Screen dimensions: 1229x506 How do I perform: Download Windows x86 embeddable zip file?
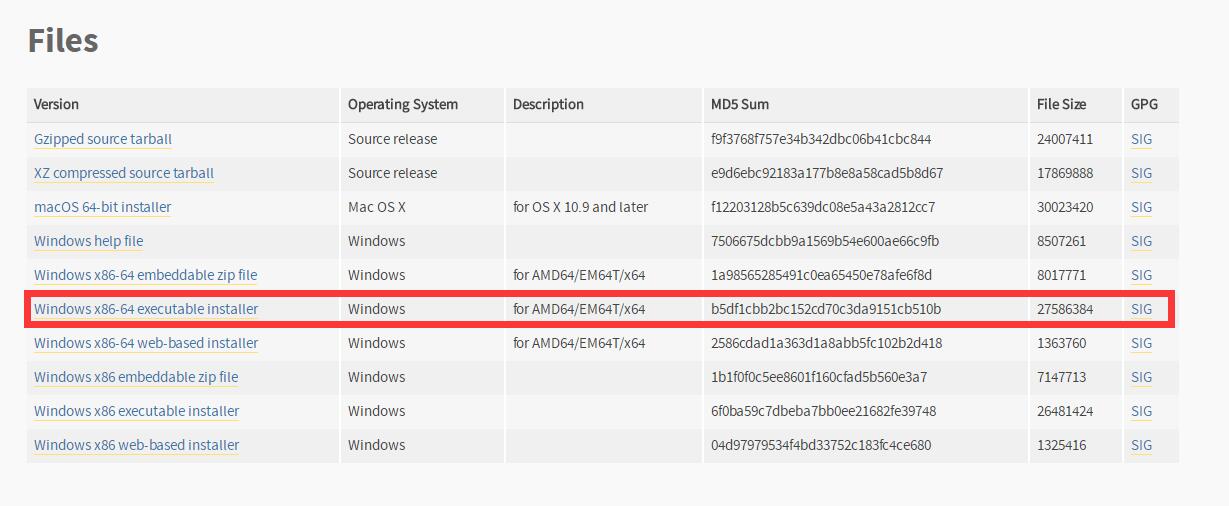[136, 377]
